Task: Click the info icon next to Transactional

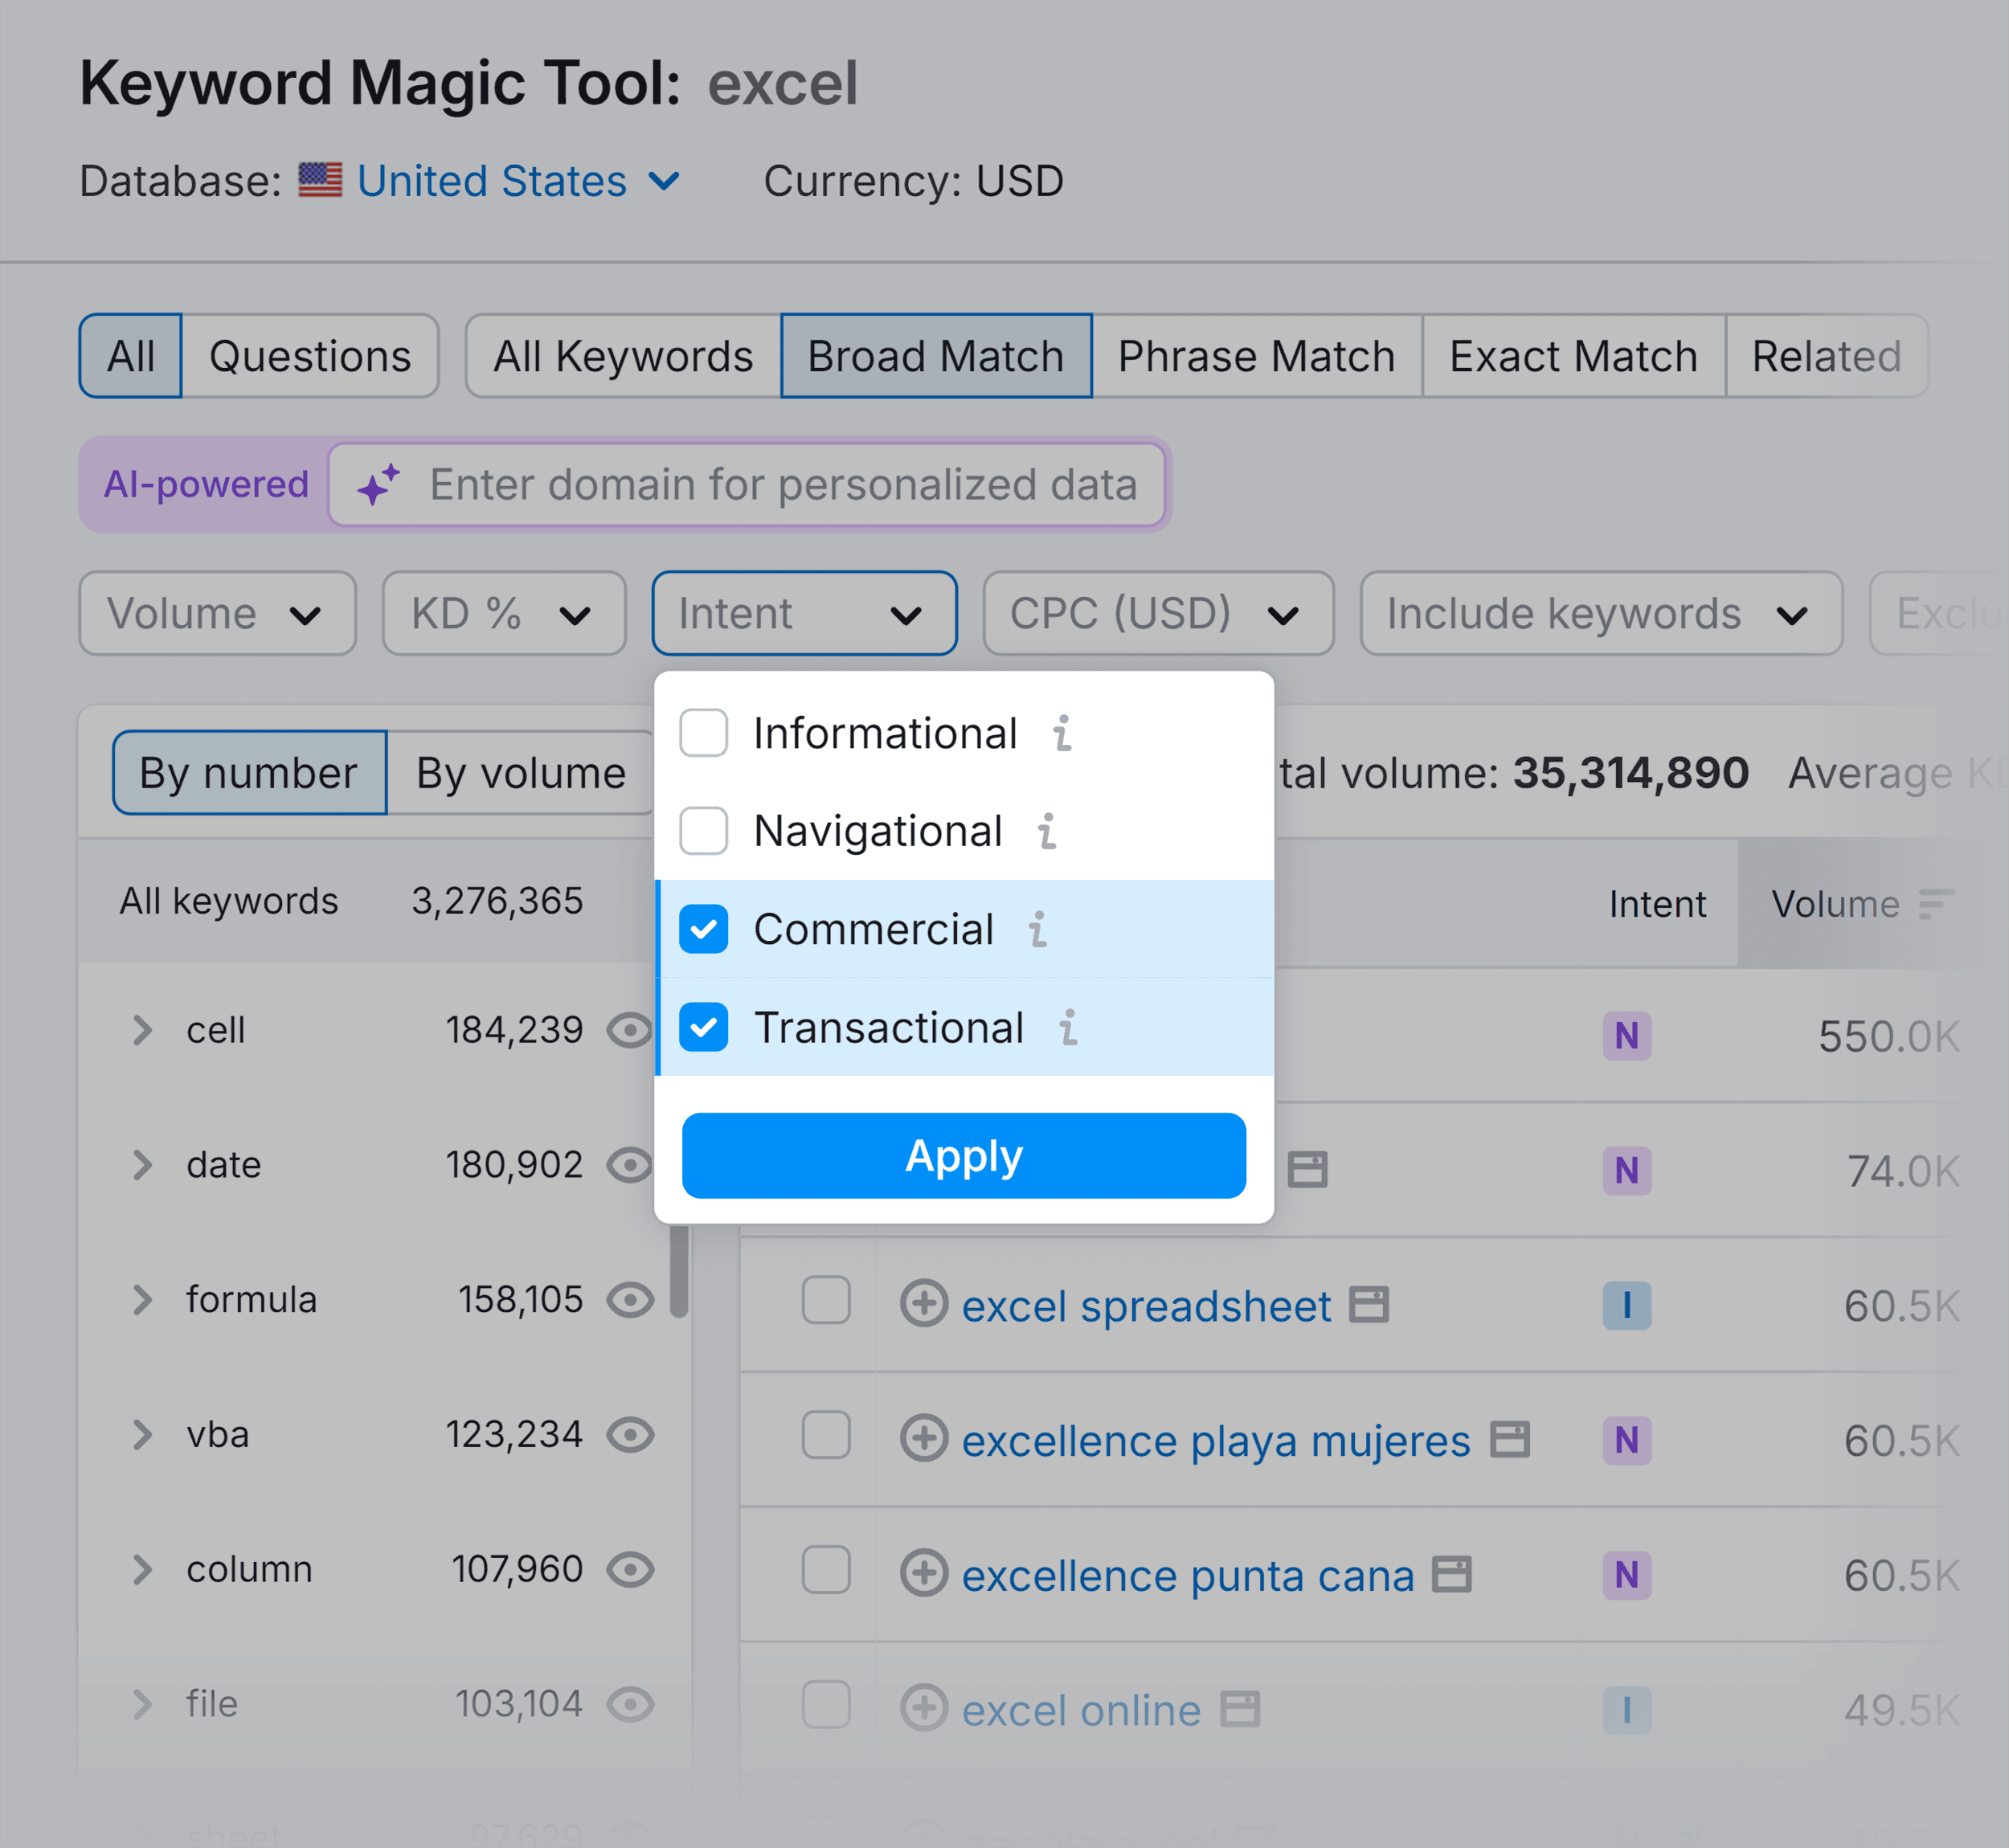Action: pos(1069,1027)
